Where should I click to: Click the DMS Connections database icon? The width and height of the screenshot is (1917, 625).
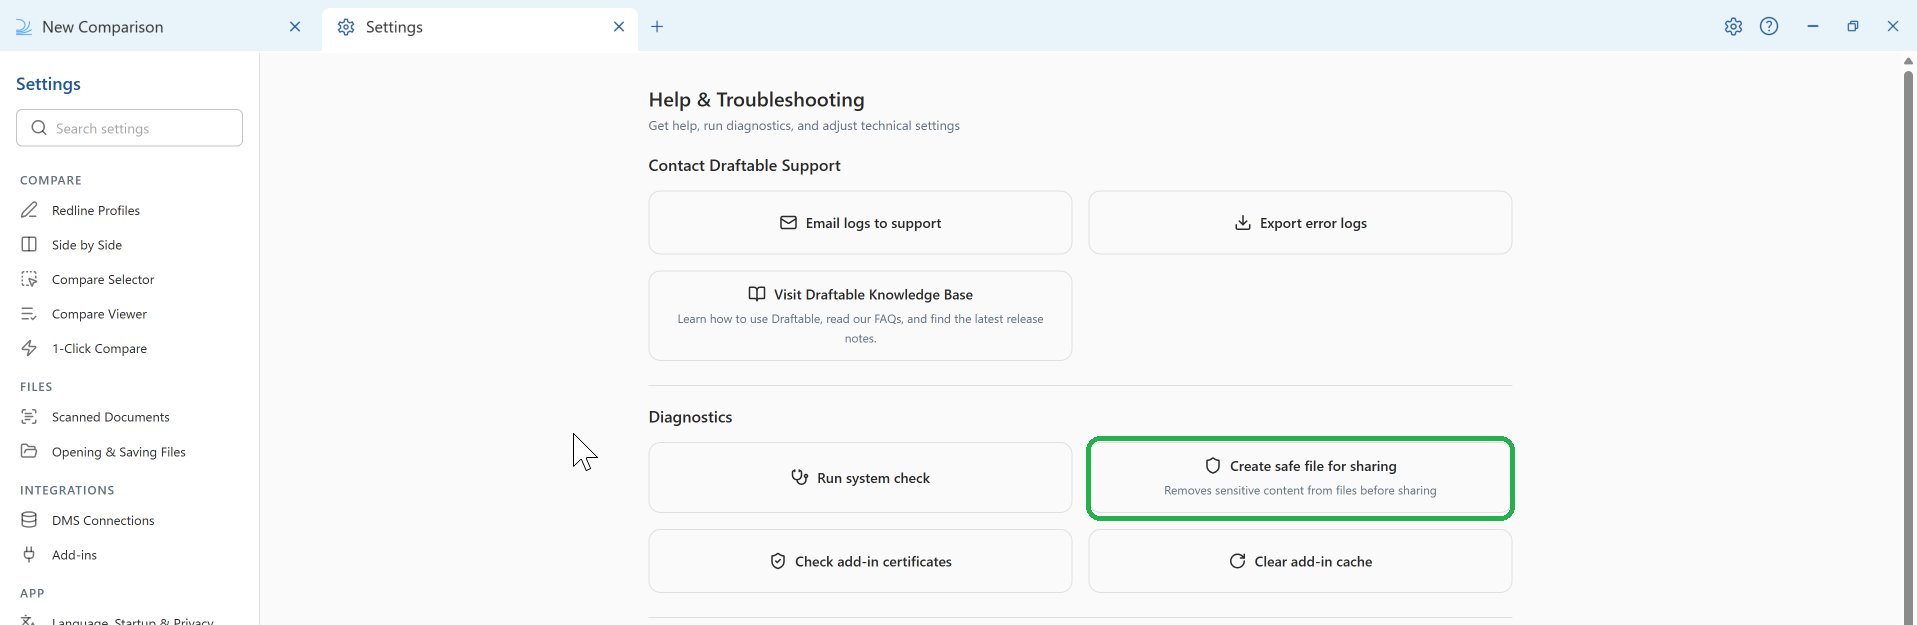29,520
